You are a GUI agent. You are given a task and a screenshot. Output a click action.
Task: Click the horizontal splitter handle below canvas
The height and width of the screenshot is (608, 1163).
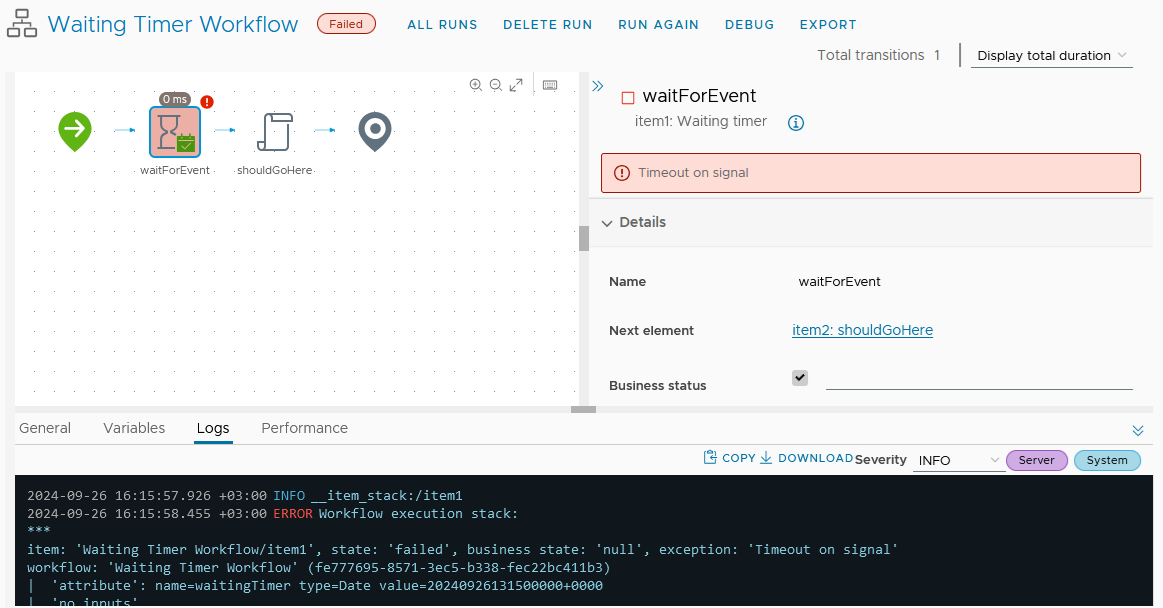(583, 409)
